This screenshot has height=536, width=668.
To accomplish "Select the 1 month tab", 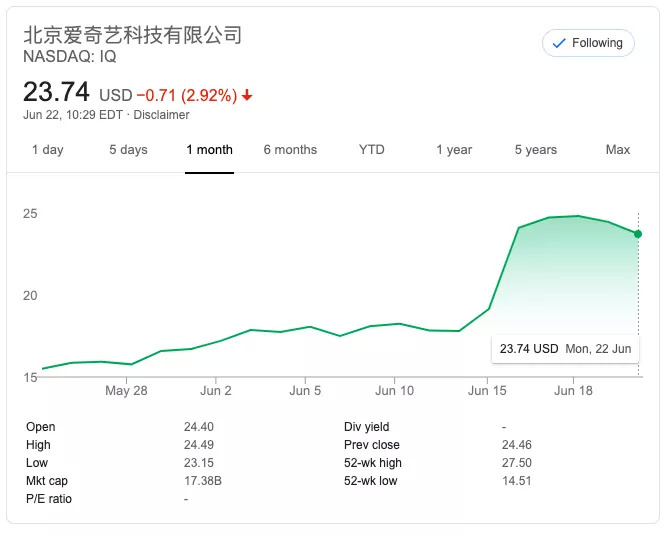I will click(209, 150).
